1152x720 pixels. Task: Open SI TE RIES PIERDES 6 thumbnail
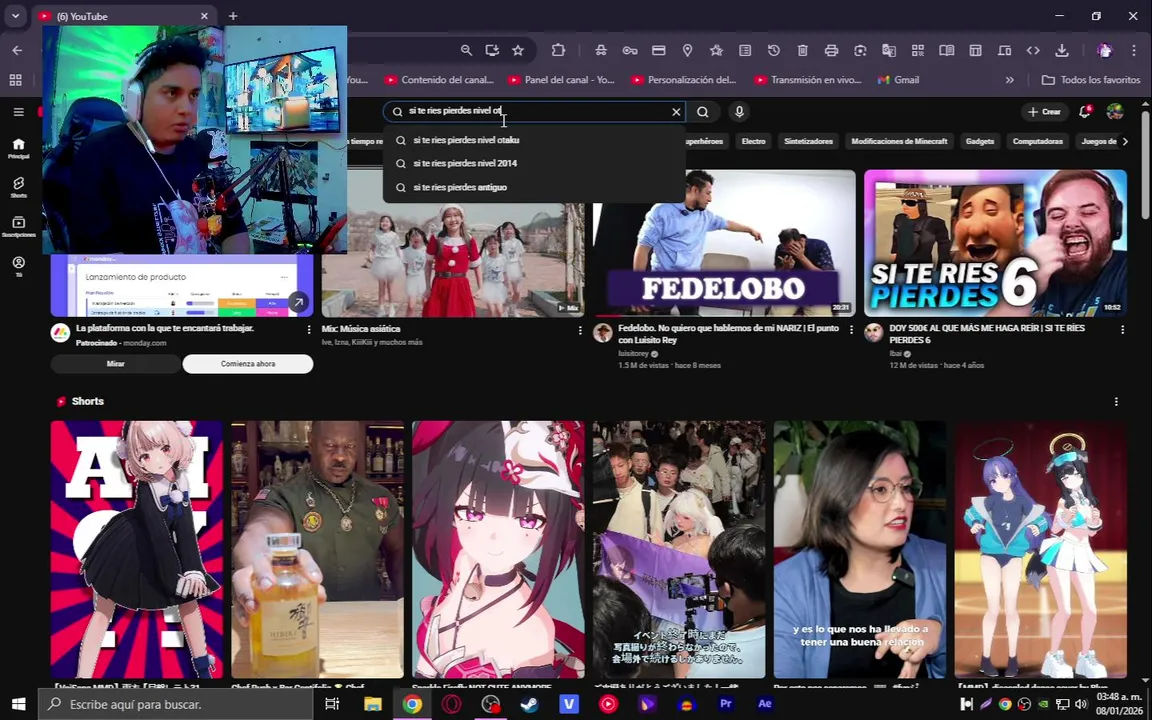point(995,243)
